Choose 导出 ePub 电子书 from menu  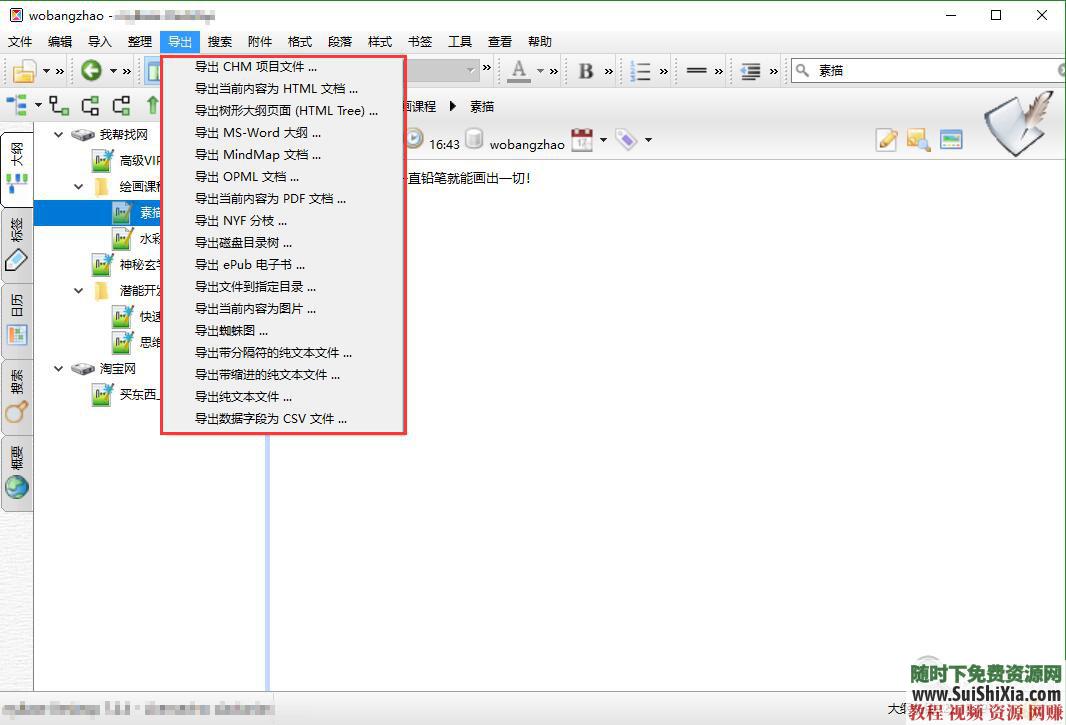click(250, 265)
